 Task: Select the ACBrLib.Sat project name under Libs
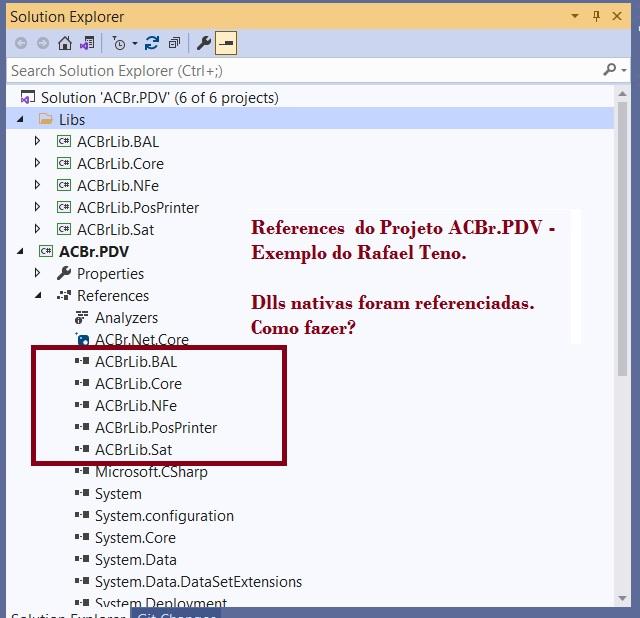[x=116, y=230]
